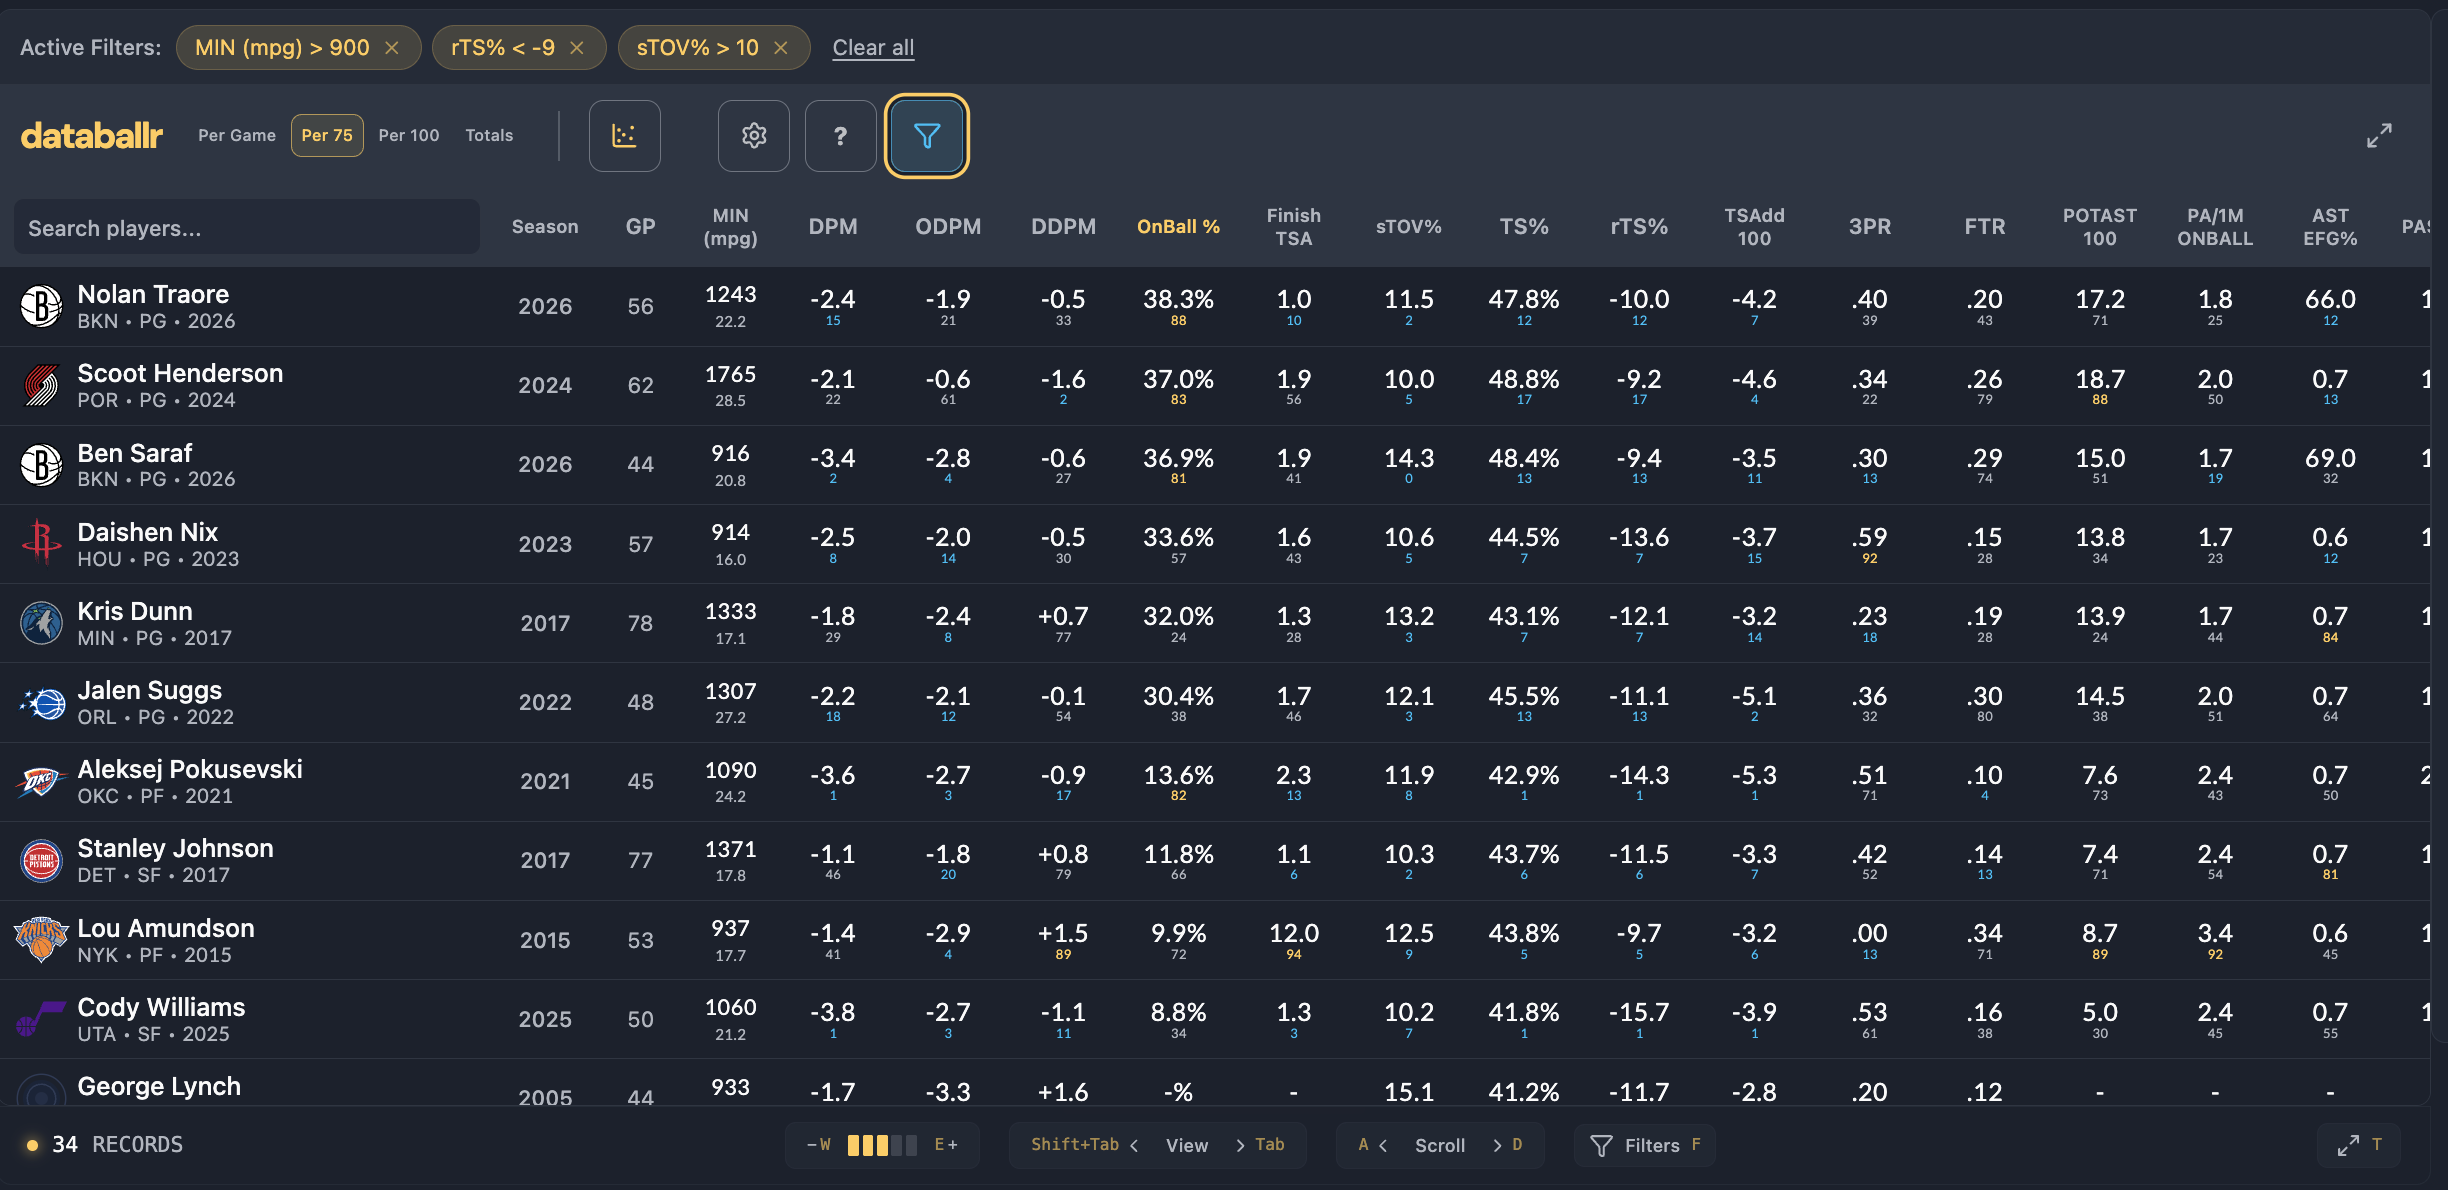The width and height of the screenshot is (2448, 1190).
Task: Click the databallr logo
Action: 91,135
